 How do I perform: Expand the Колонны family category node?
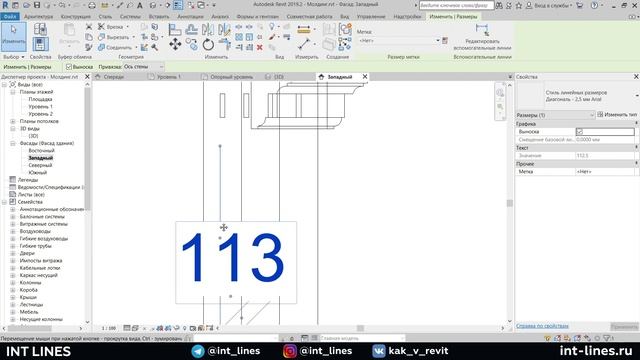(13, 282)
